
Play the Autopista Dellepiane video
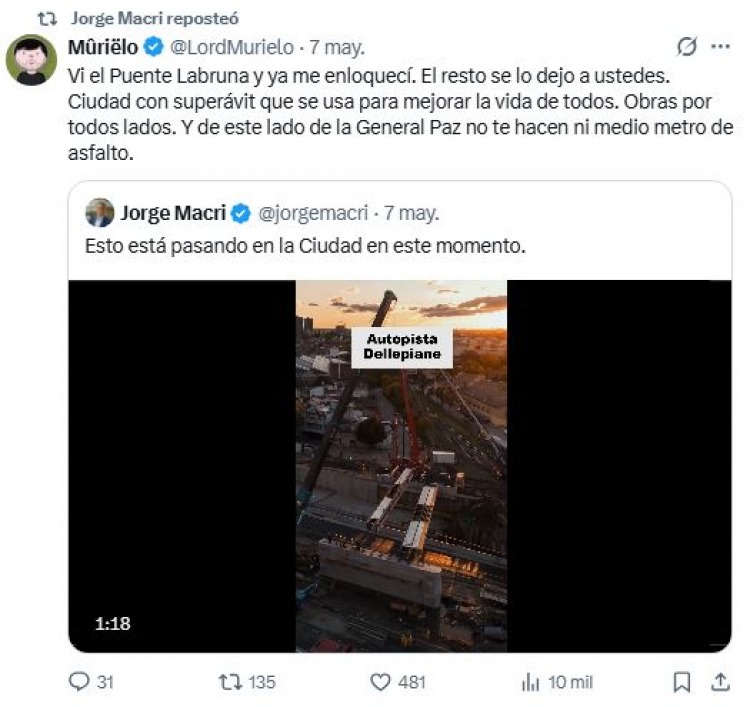401,466
